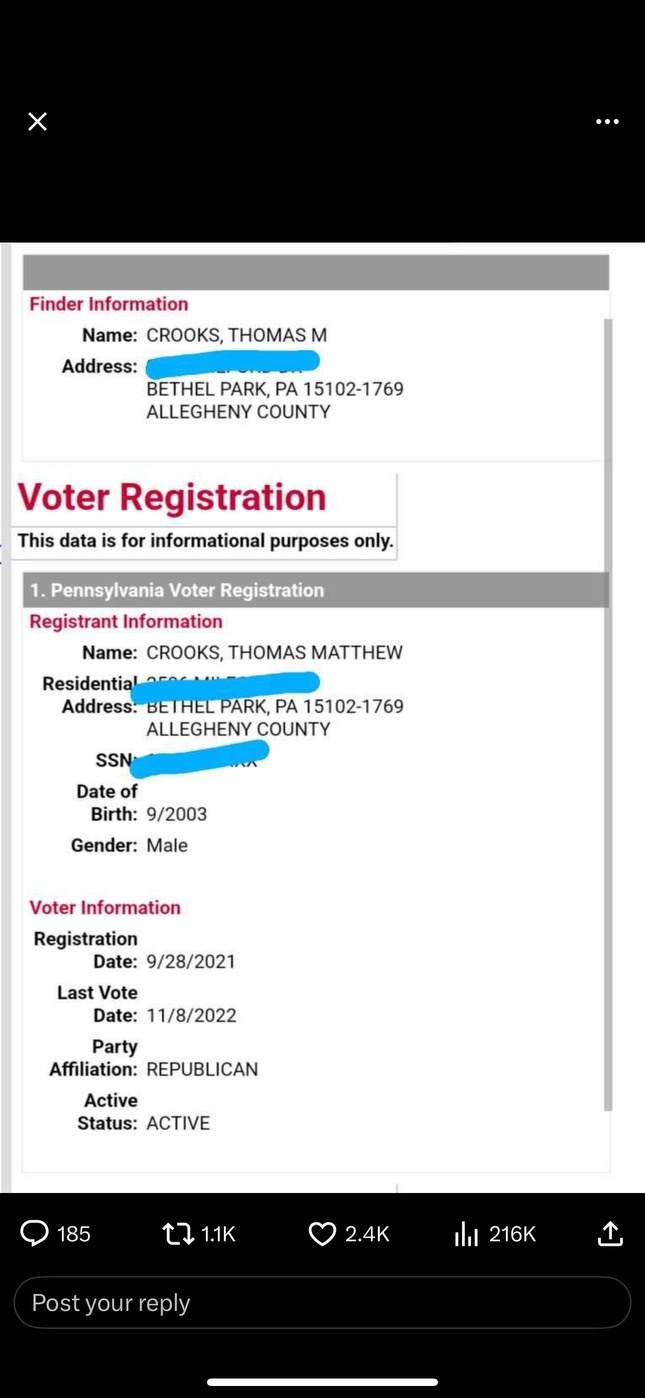This screenshot has width=645, height=1398.
Task: Tap the share upload icon
Action: pos(610,1234)
